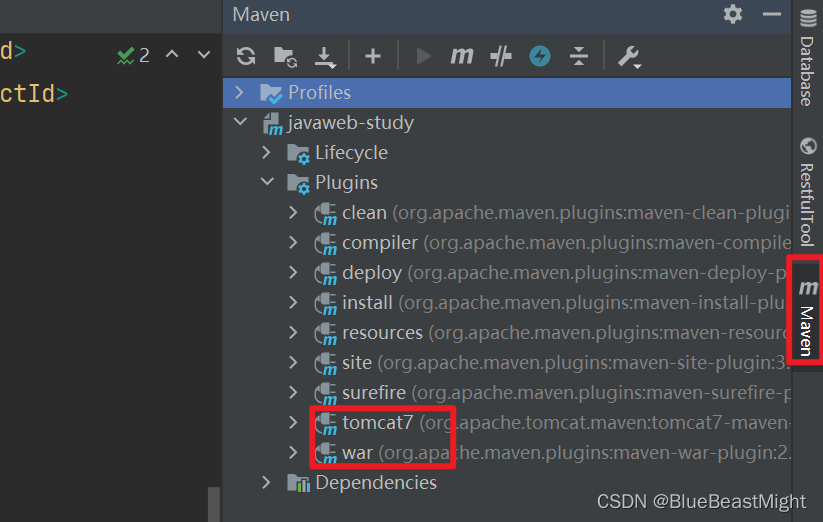
Task: Select javaweb-study project row
Action: pyautogui.click(x=507, y=123)
